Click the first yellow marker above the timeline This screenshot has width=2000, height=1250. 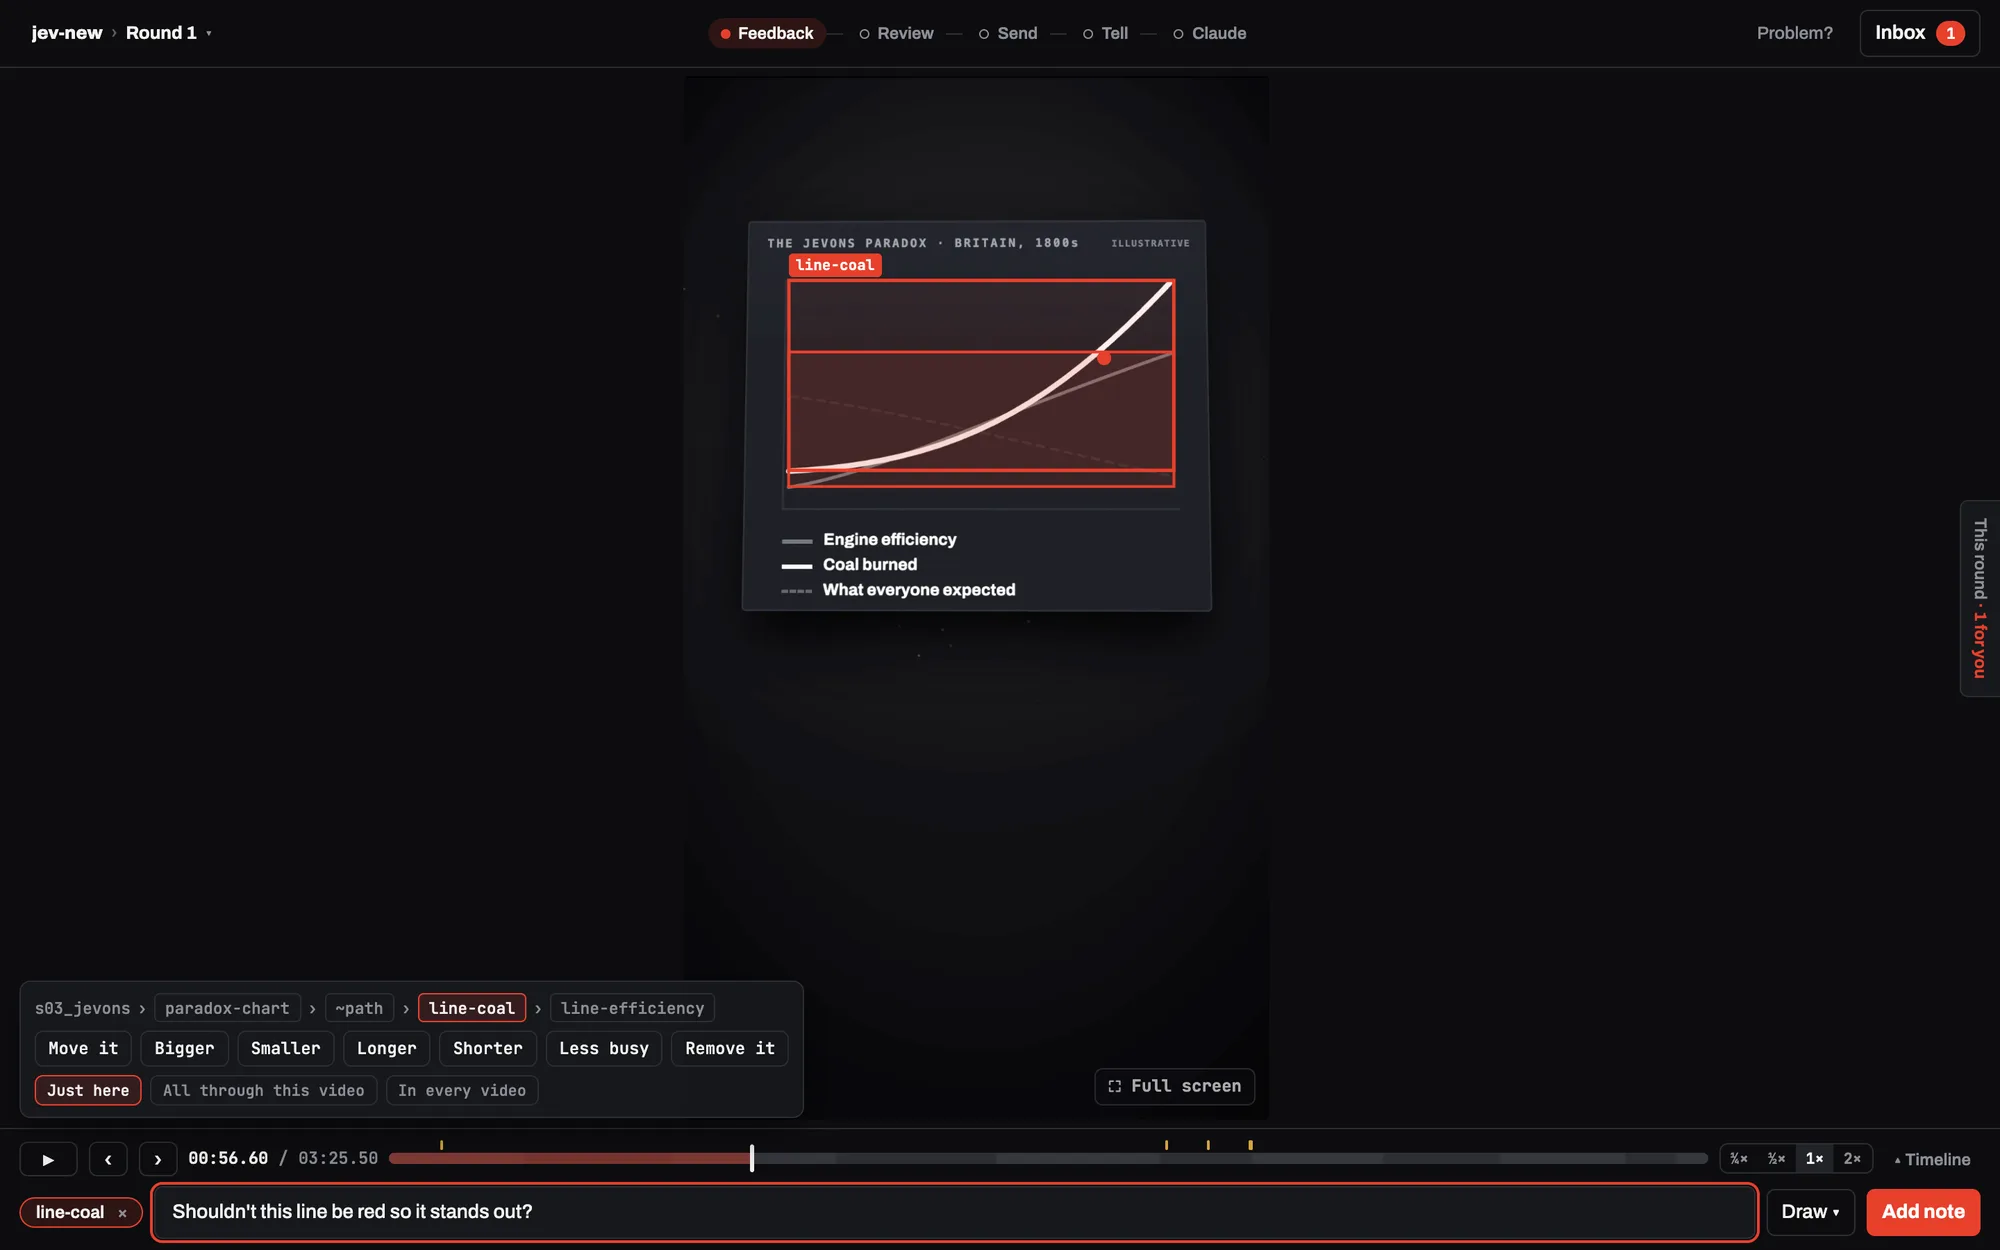[x=441, y=1145]
